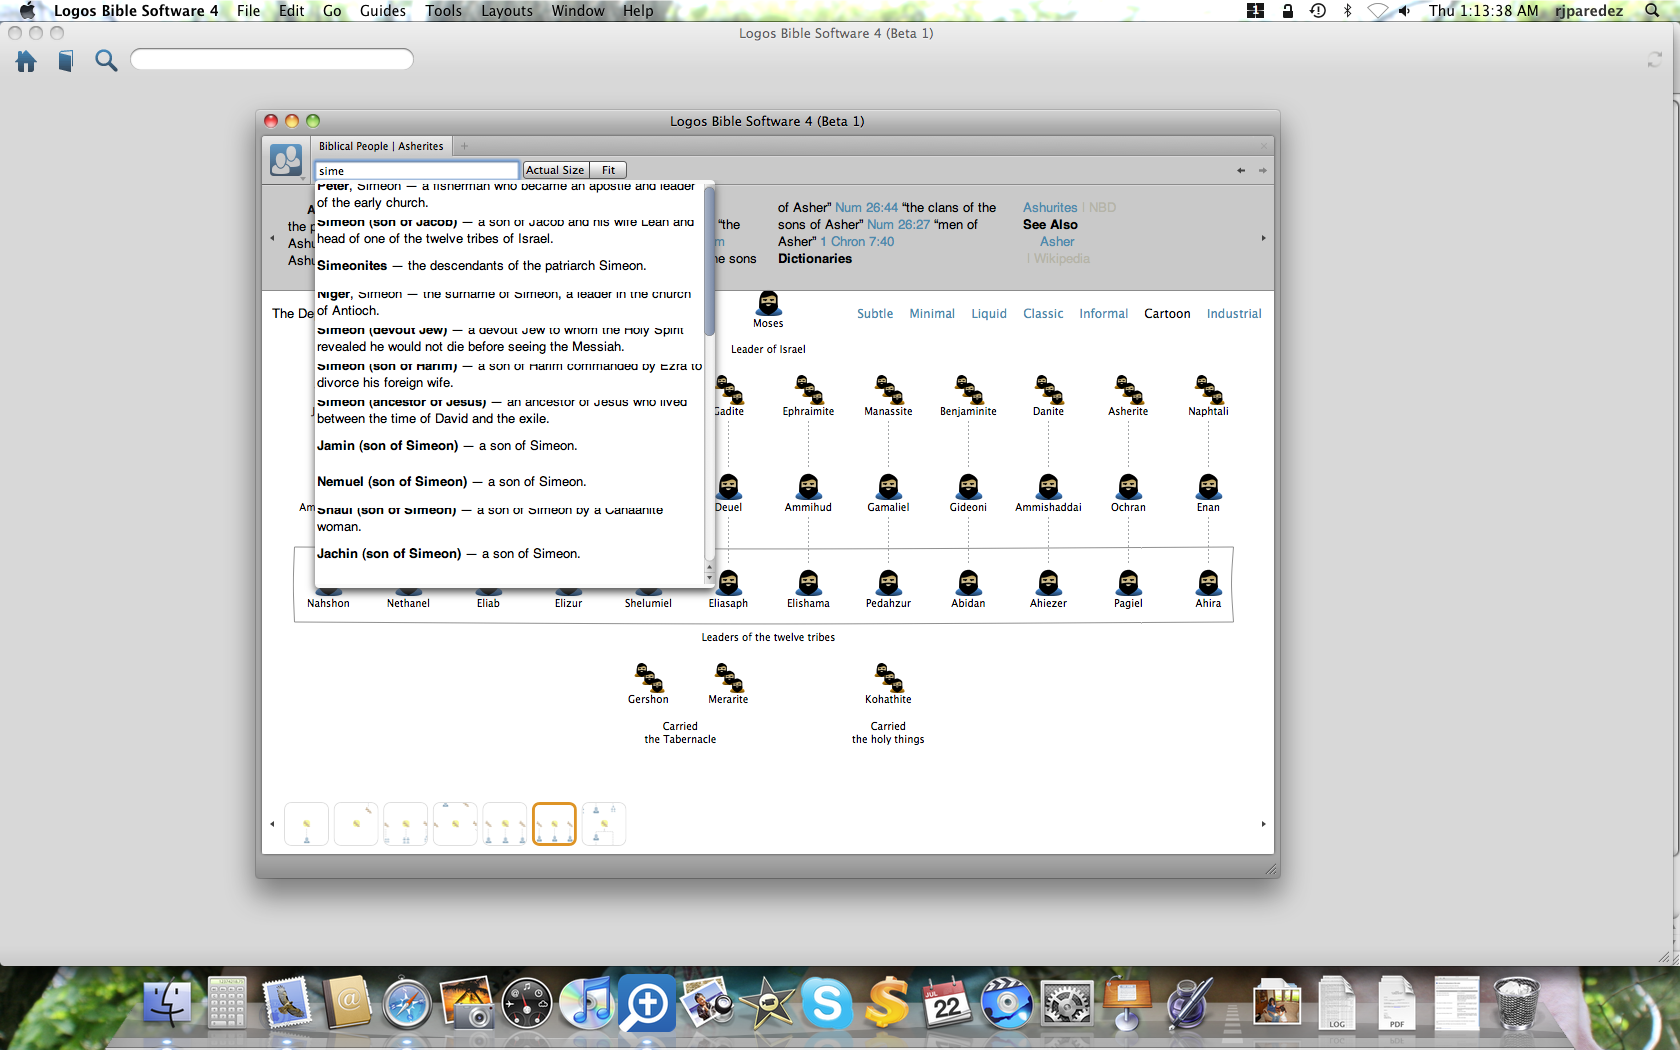Click the Abidan person icon
Image resolution: width=1680 pixels, height=1050 pixels.
[x=968, y=583]
